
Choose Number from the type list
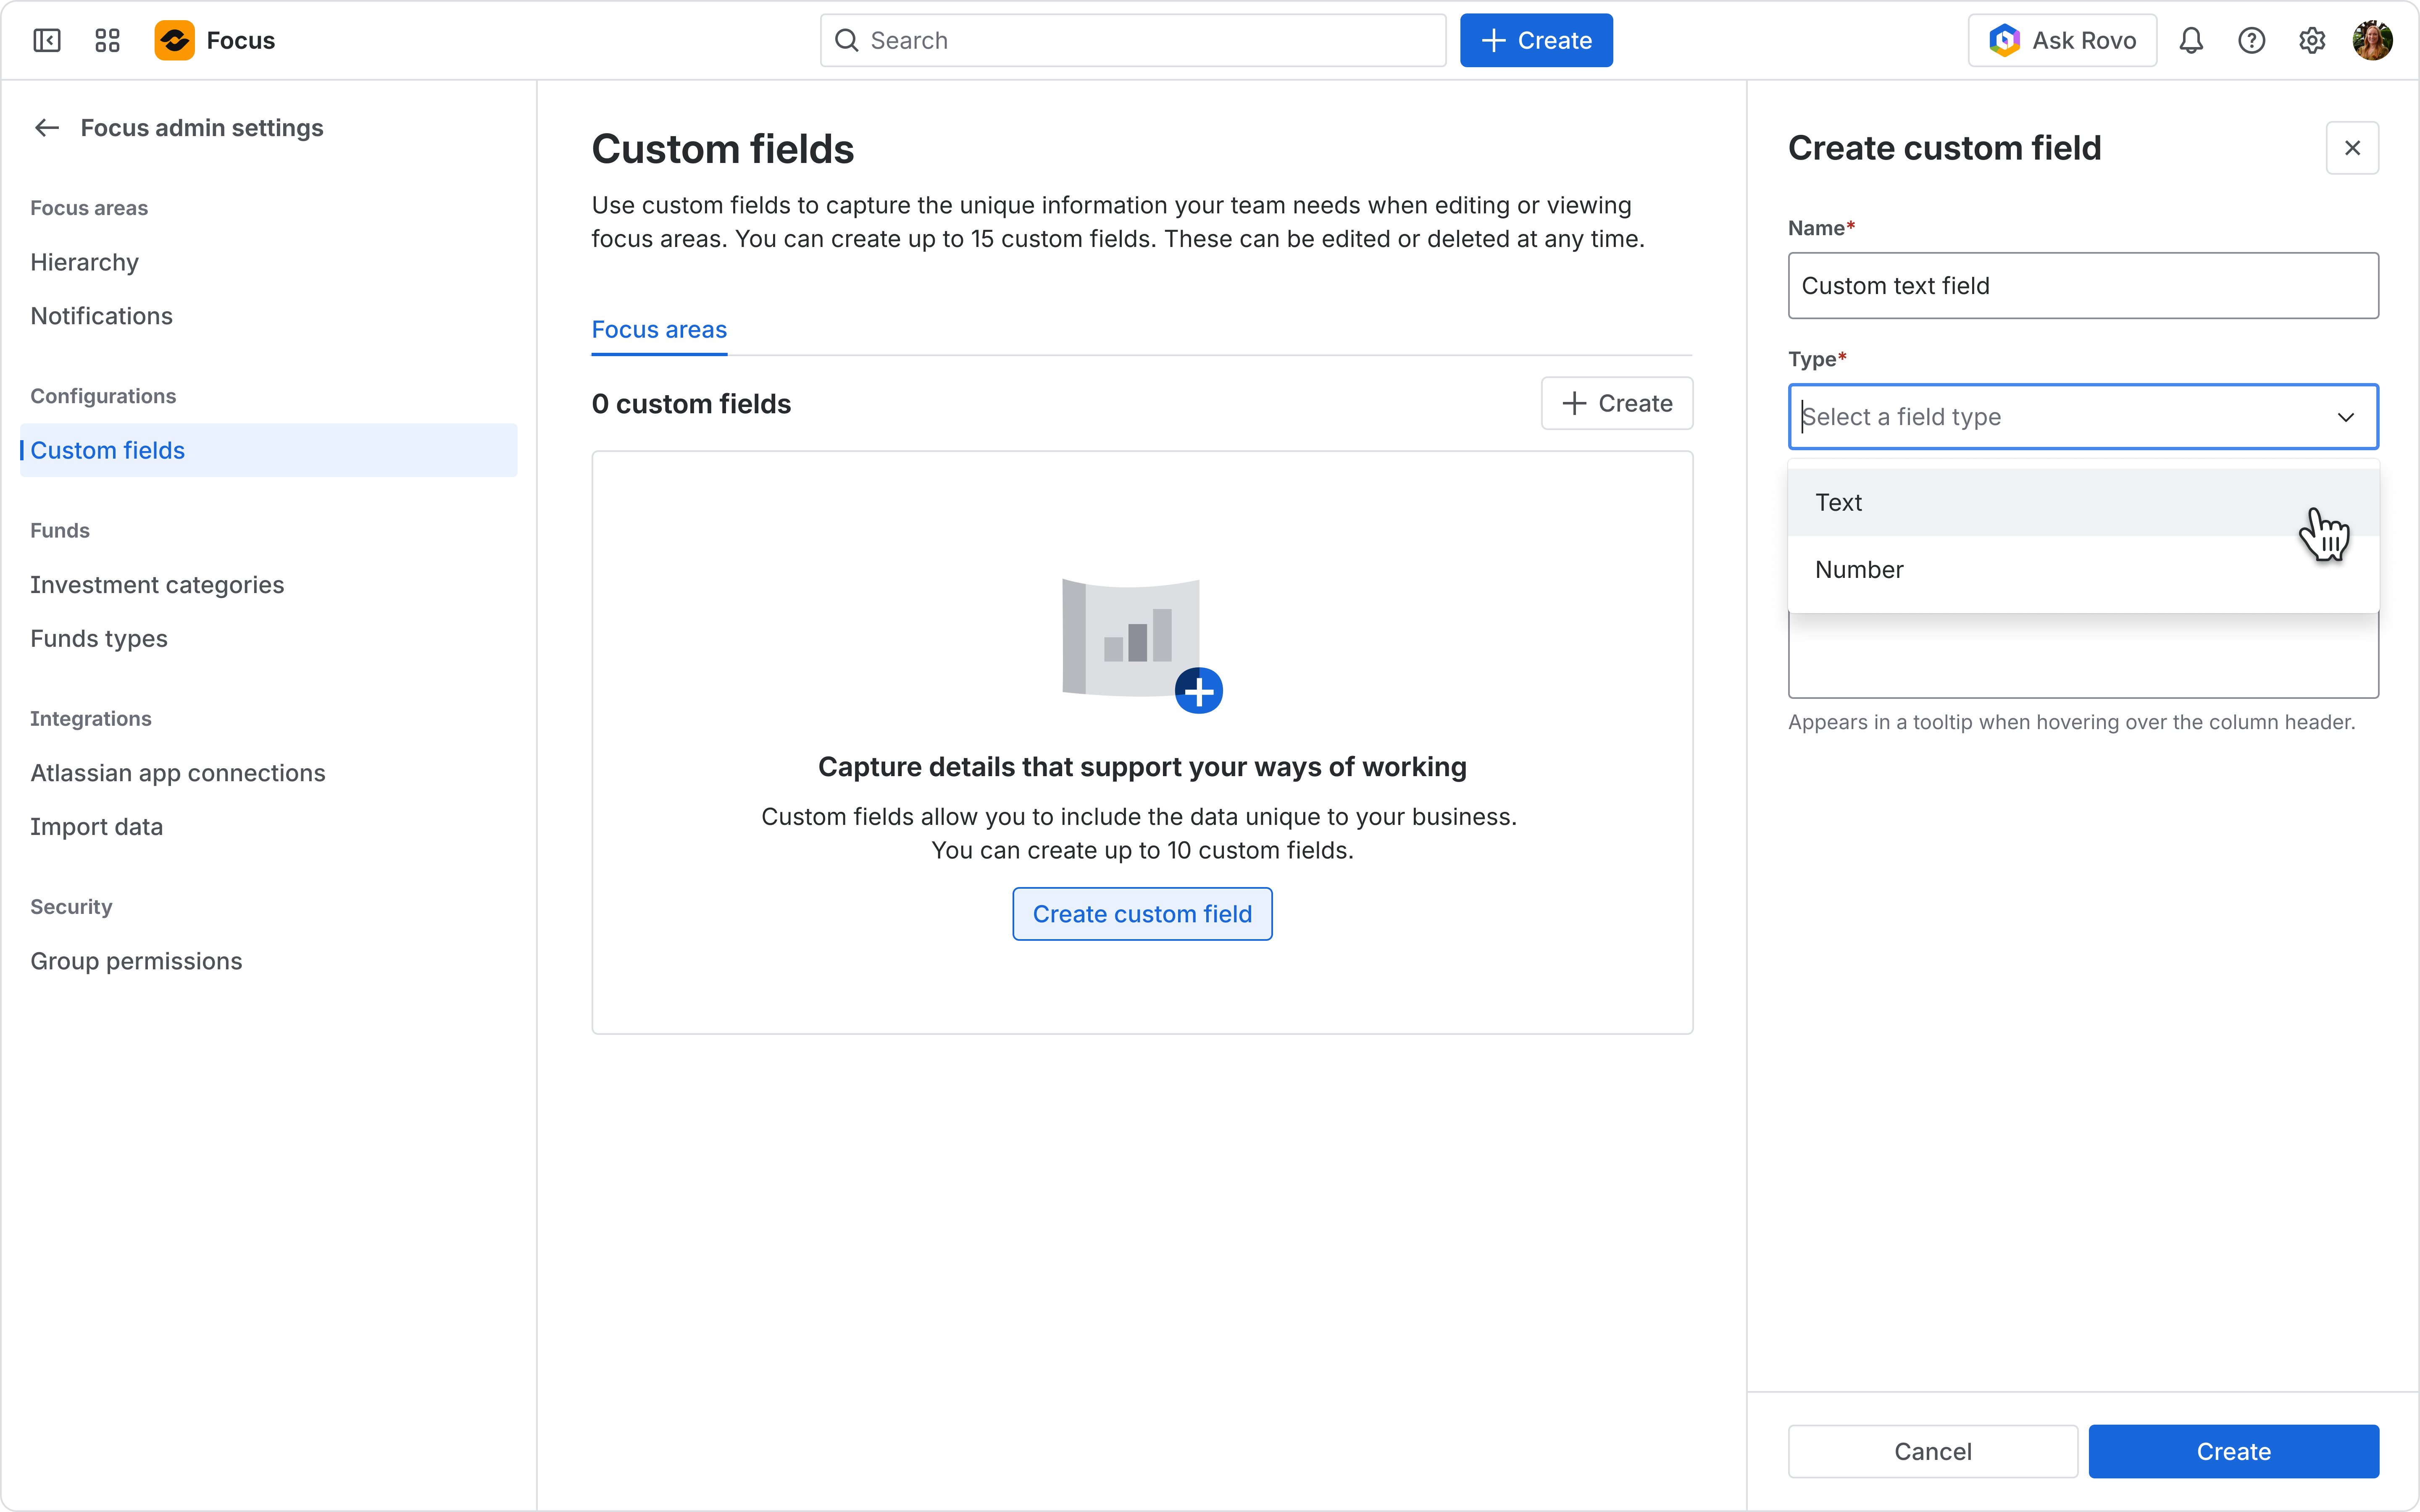(x=2083, y=569)
